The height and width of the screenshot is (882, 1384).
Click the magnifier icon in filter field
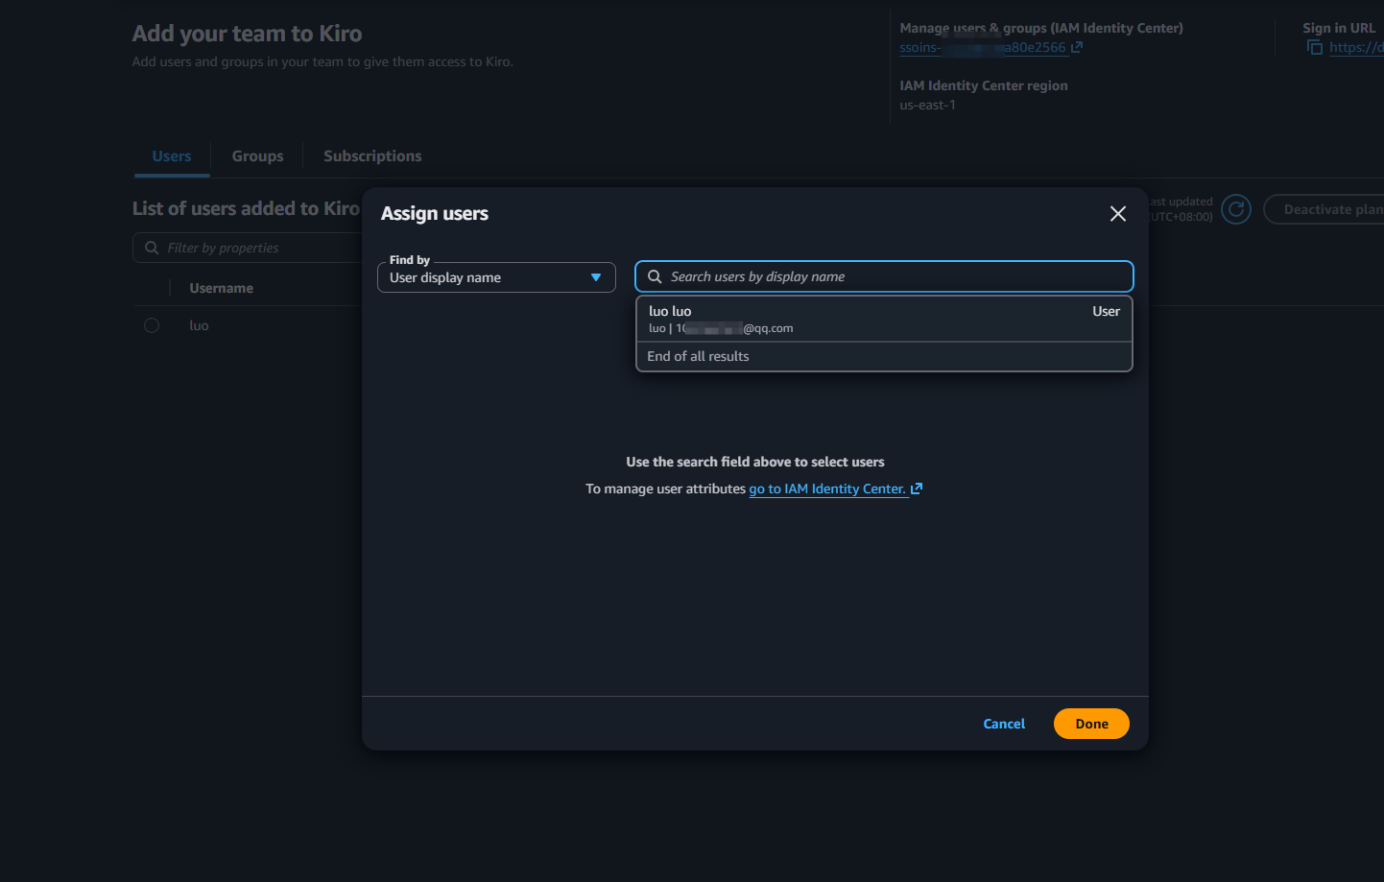(152, 248)
